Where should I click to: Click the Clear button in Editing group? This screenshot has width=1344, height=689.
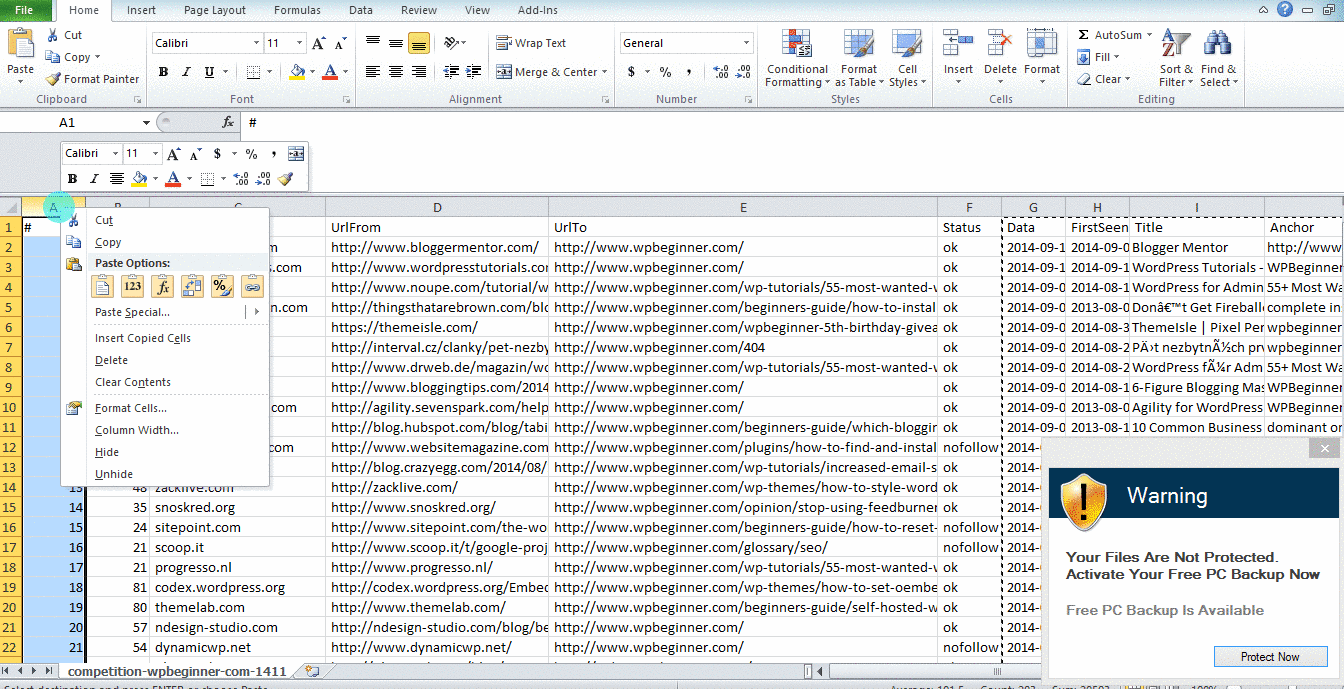tap(1103, 79)
